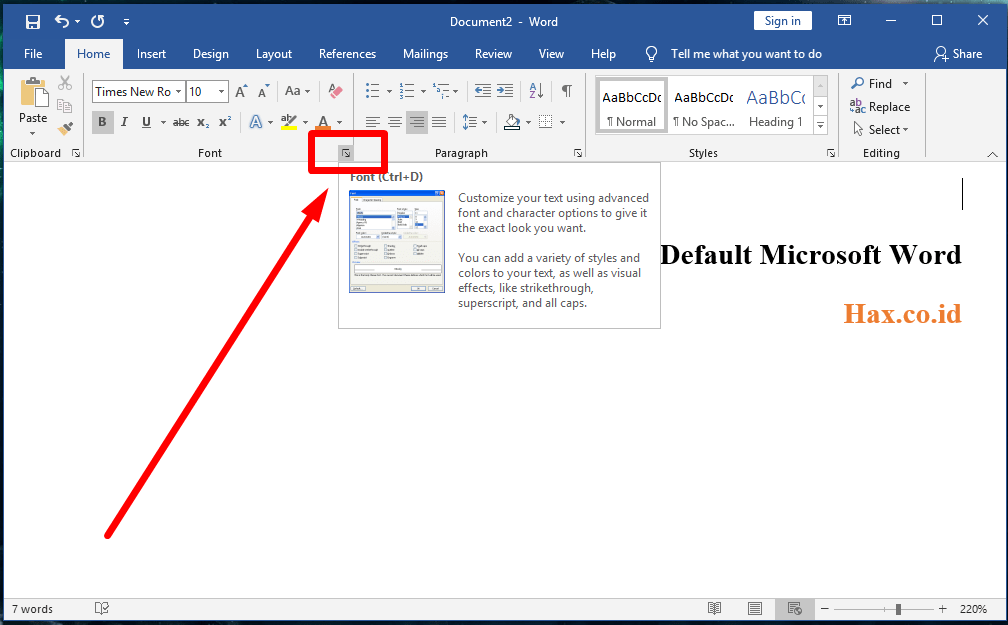Open the Styles pane launcher
1008x625 pixels.
(831, 153)
